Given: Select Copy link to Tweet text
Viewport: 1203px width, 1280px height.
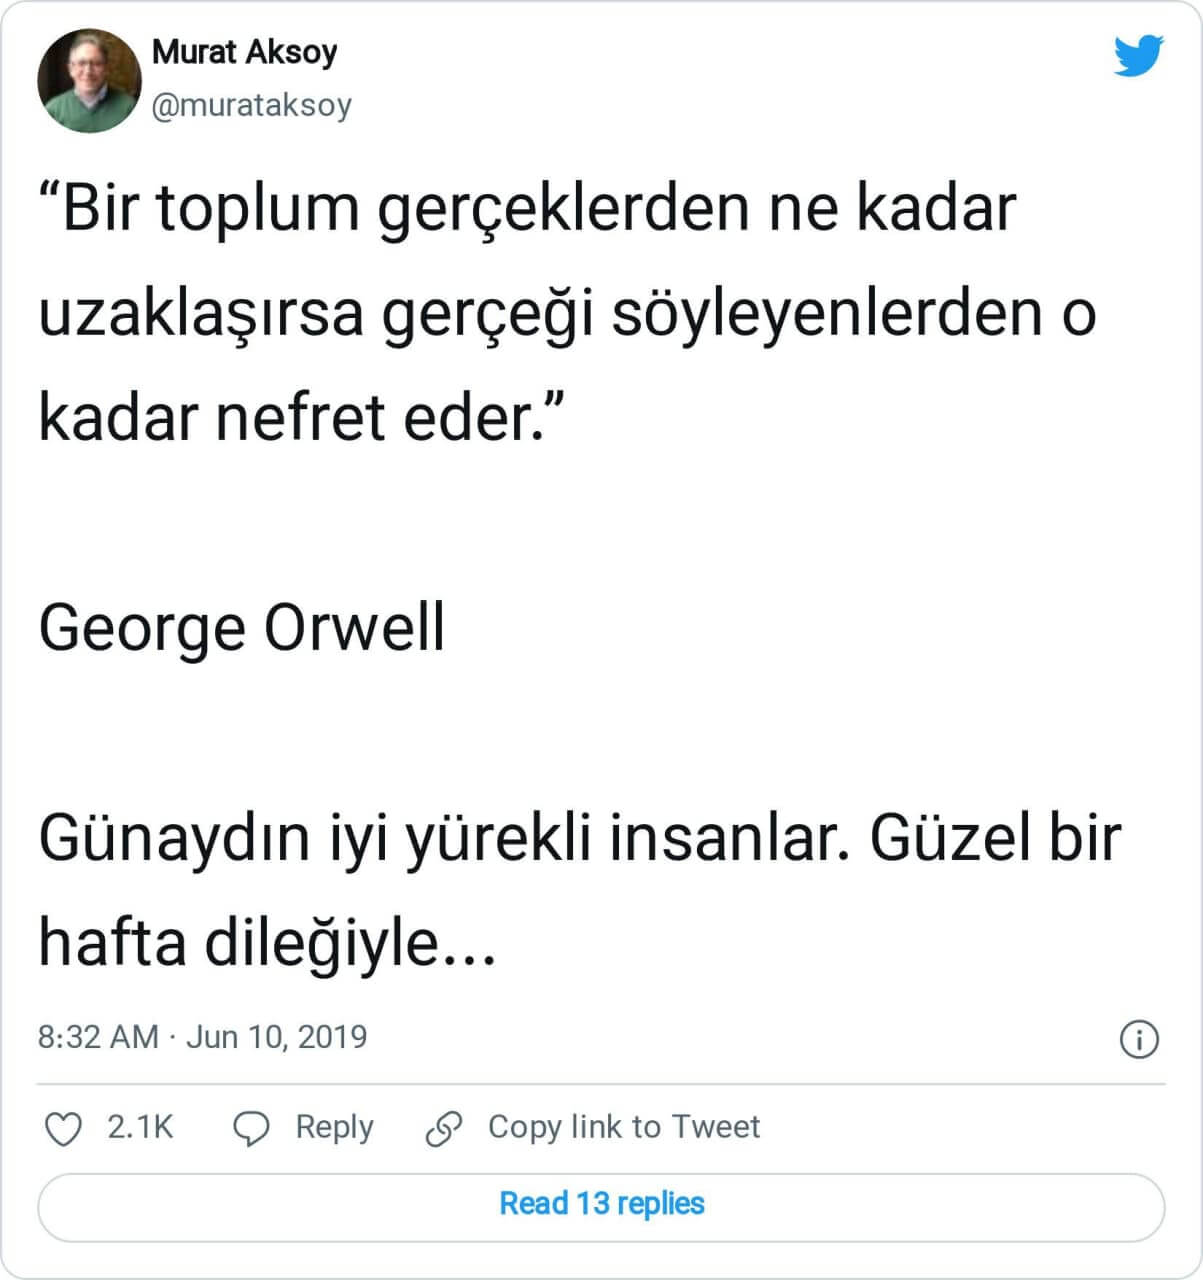Looking at the screenshot, I should click(x=623, y=1128).
